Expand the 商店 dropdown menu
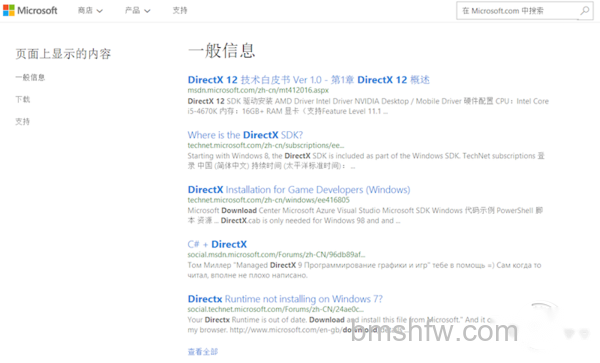 click(x=90, y=11)
